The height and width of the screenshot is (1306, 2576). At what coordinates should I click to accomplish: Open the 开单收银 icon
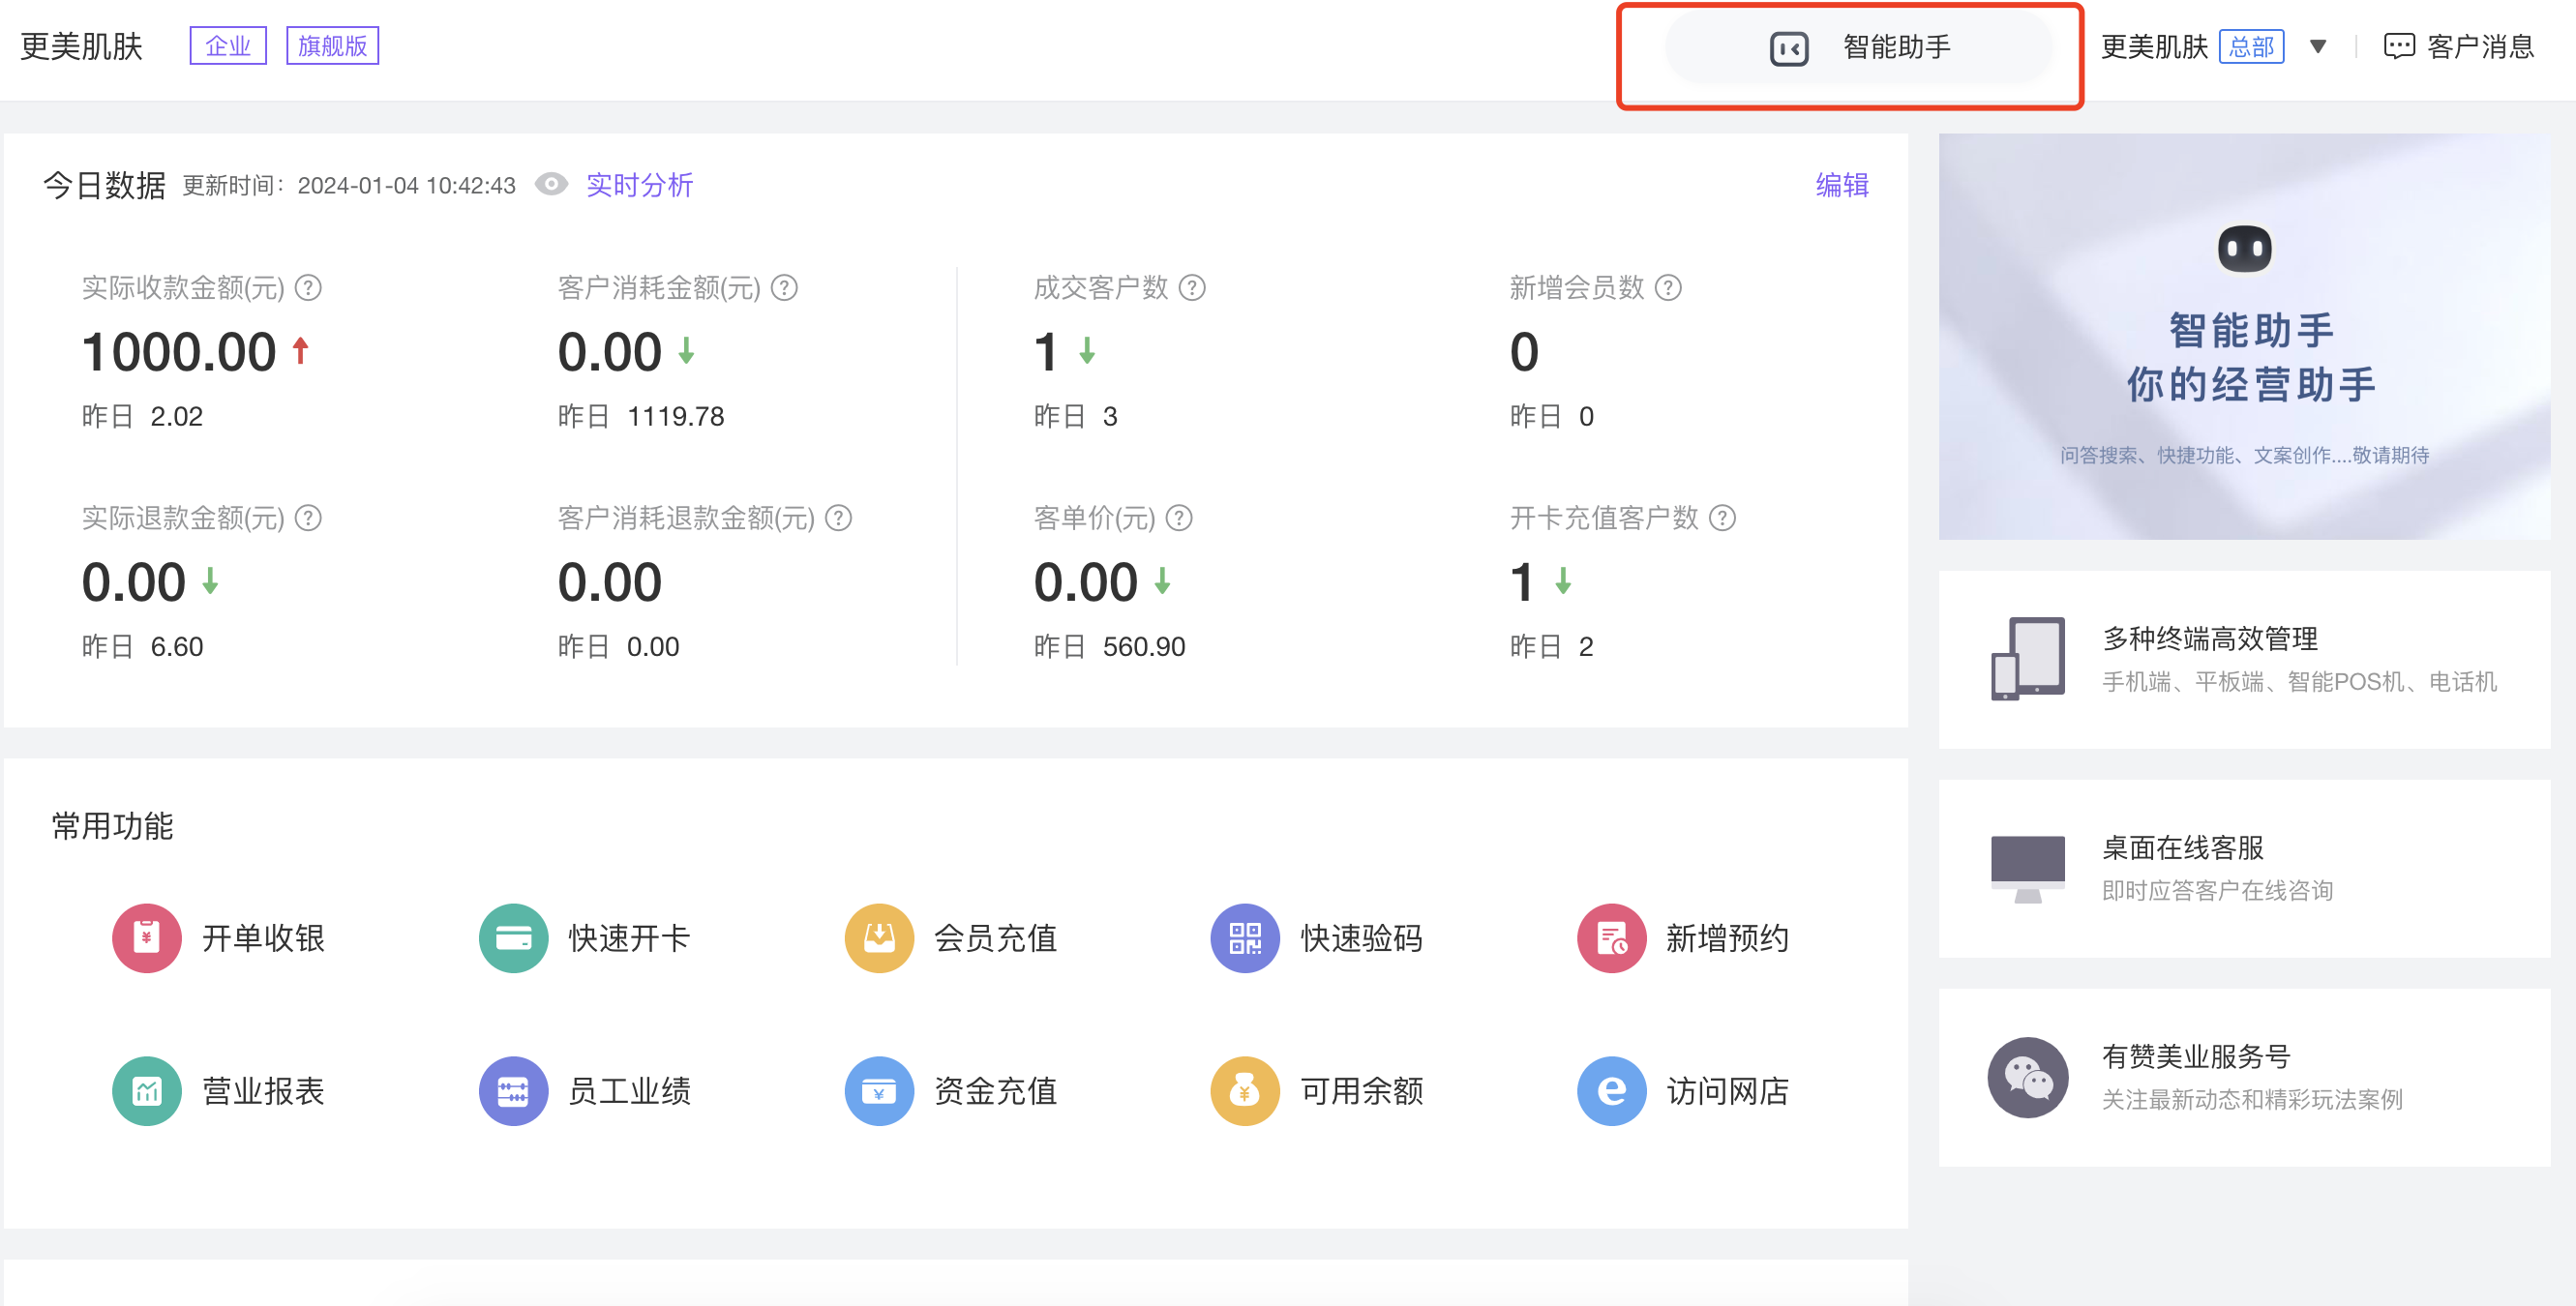click(146, 937)
